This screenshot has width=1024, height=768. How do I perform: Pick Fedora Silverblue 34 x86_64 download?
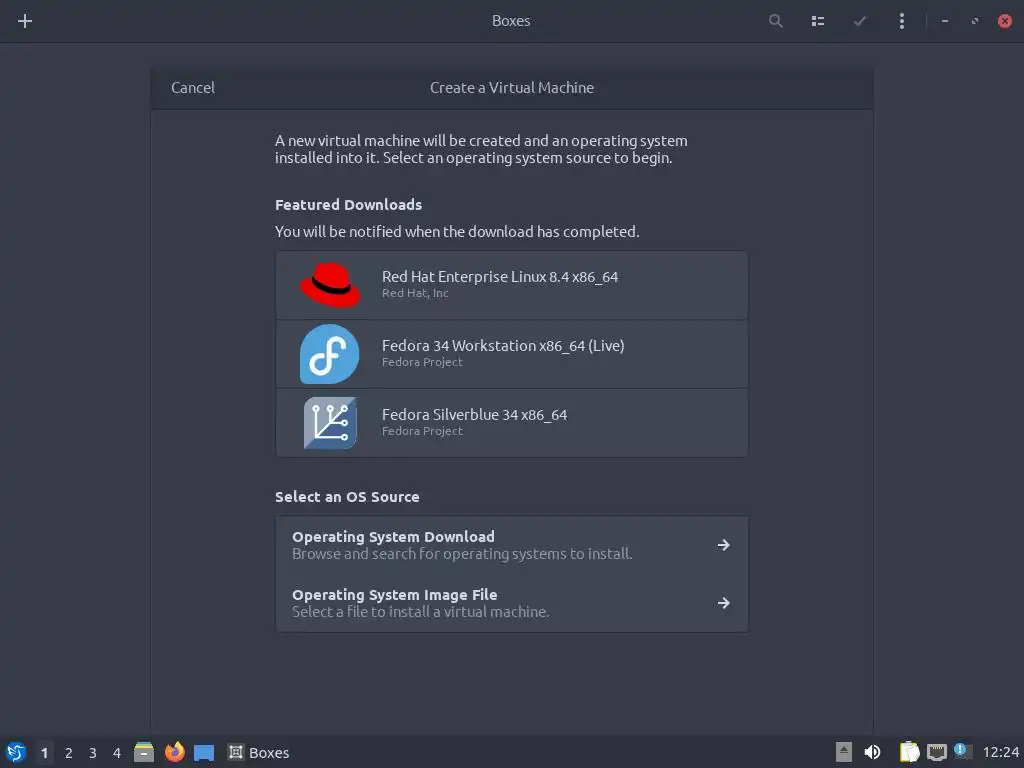(511, 423)
